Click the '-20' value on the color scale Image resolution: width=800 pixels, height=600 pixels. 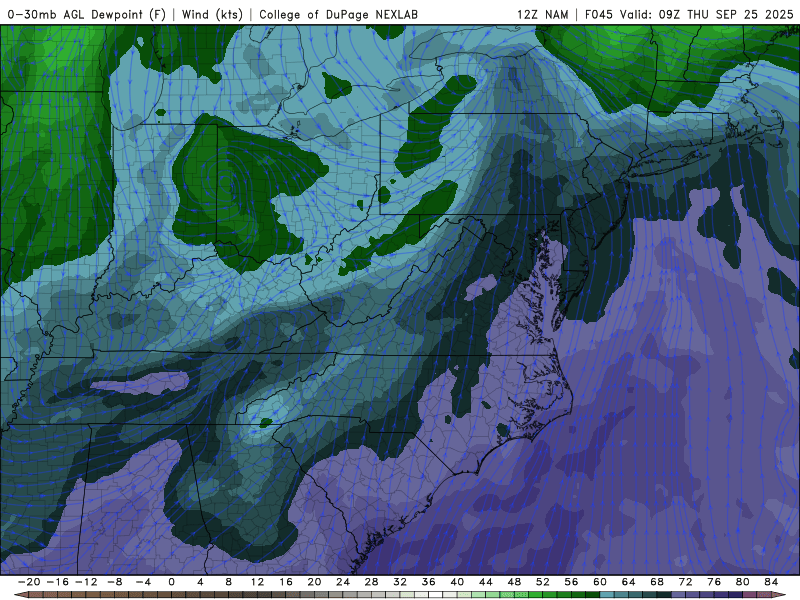[29, 582]
